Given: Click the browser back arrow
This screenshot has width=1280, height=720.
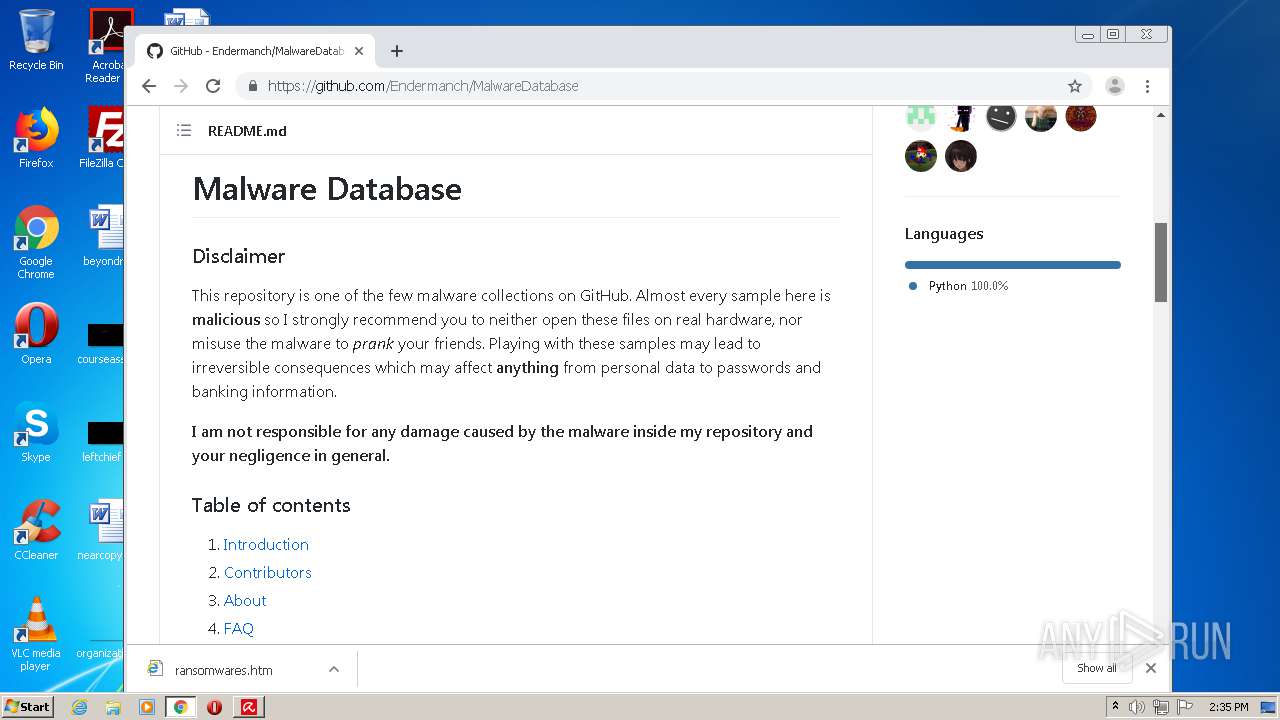Looking at the screenshot, I should (x=149, y=86).
